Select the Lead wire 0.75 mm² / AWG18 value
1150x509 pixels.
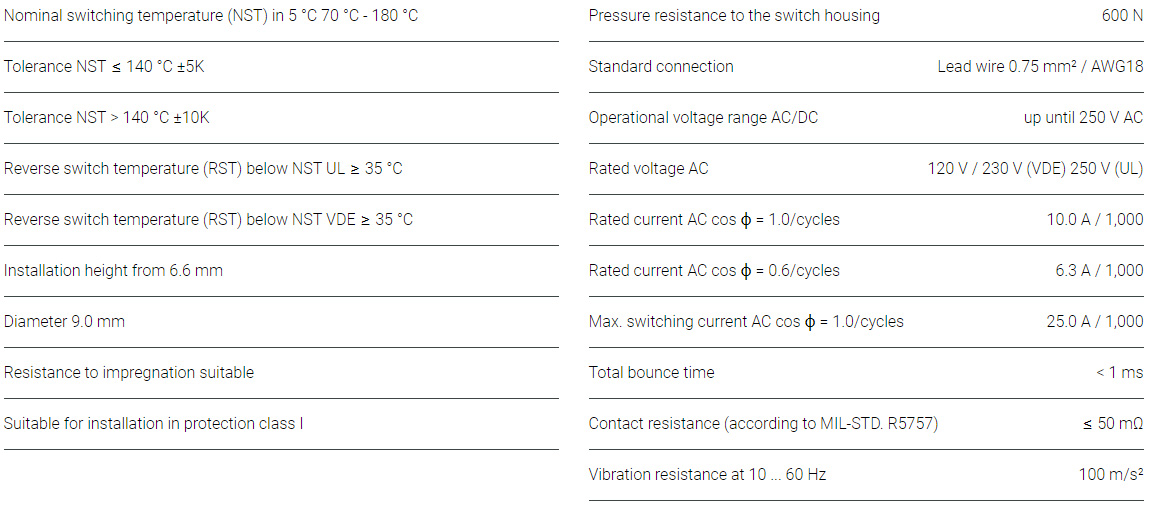coord(1040,67)
